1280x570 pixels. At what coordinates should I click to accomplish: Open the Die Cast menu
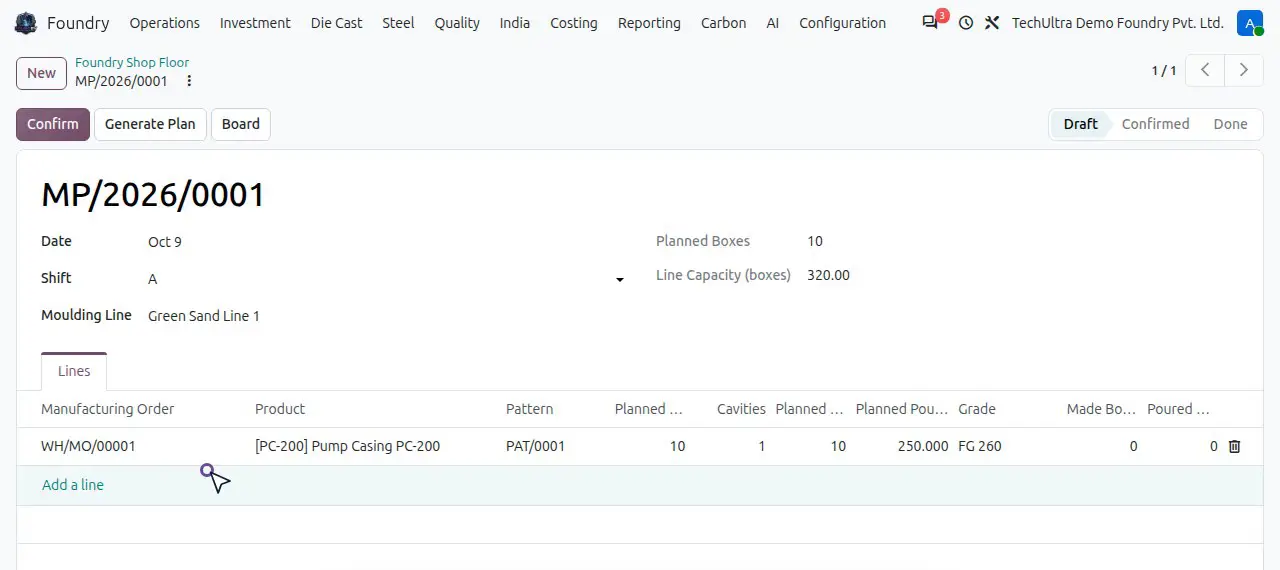pos(337,23)
